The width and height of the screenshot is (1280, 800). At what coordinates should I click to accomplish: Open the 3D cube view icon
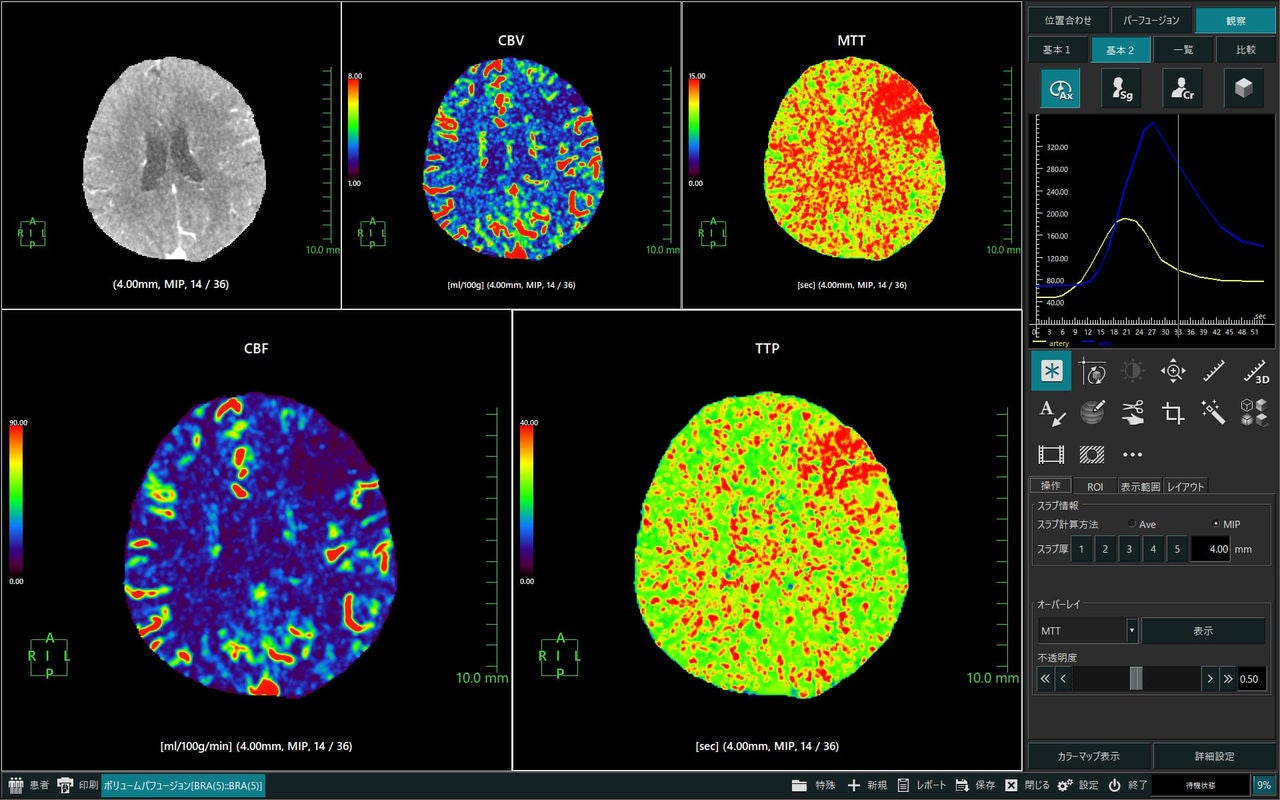tap(1244, 88)
